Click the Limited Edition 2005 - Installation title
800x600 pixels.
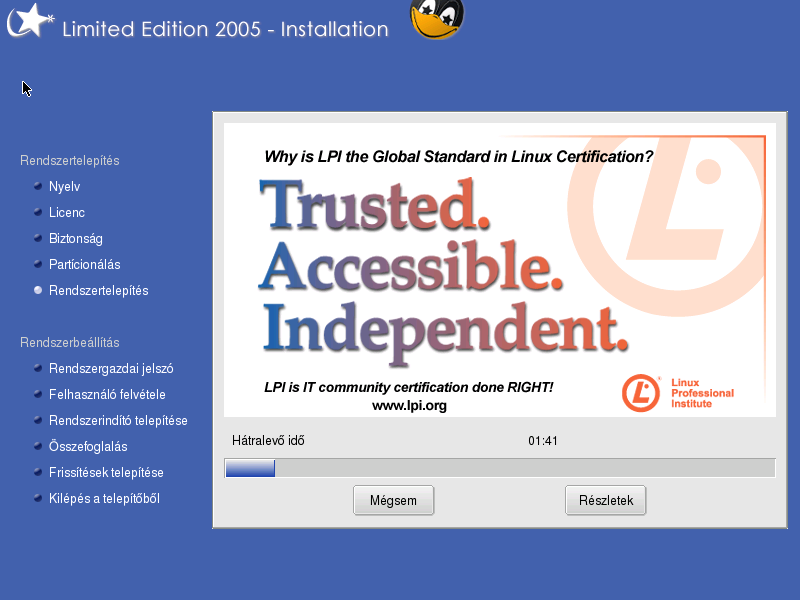pos(225,29)
